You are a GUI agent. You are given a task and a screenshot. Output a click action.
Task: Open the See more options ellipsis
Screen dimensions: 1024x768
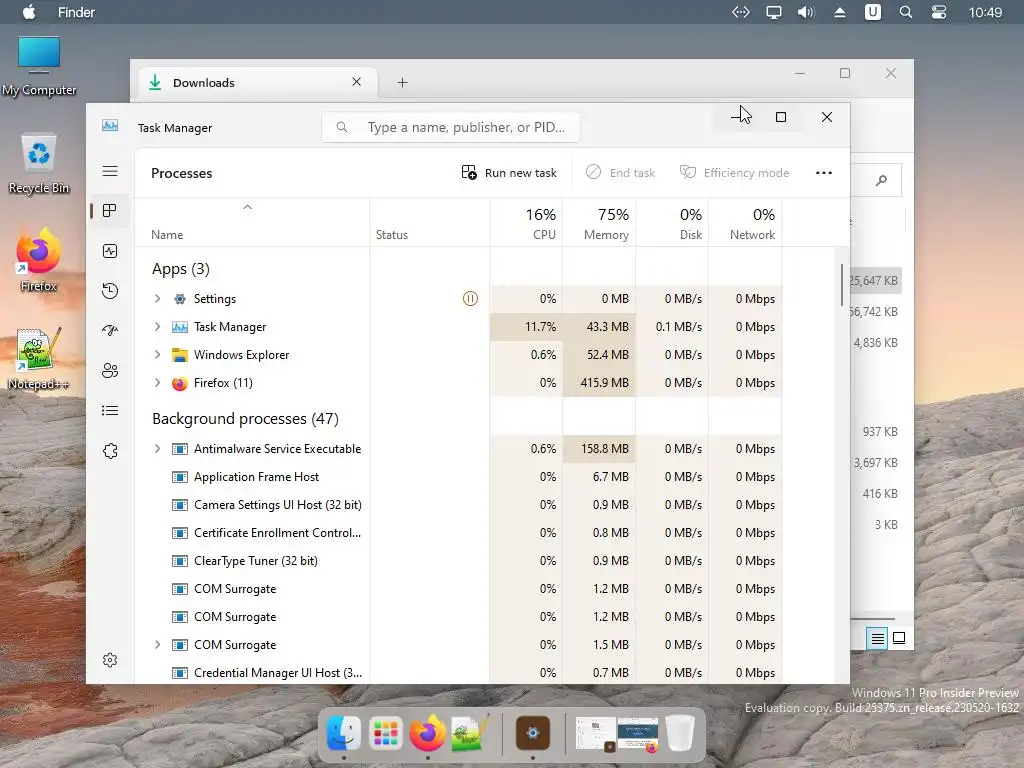[824, 173]
